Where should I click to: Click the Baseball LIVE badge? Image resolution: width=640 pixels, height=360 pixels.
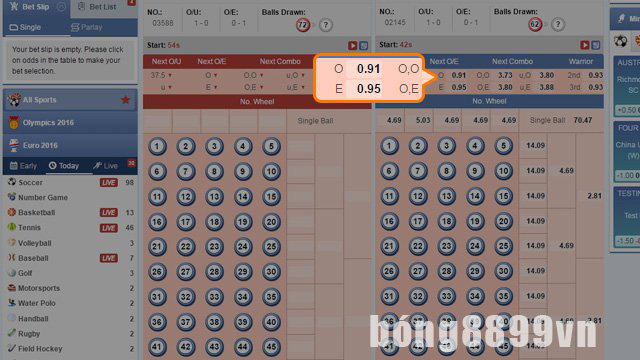pos(109,258)
